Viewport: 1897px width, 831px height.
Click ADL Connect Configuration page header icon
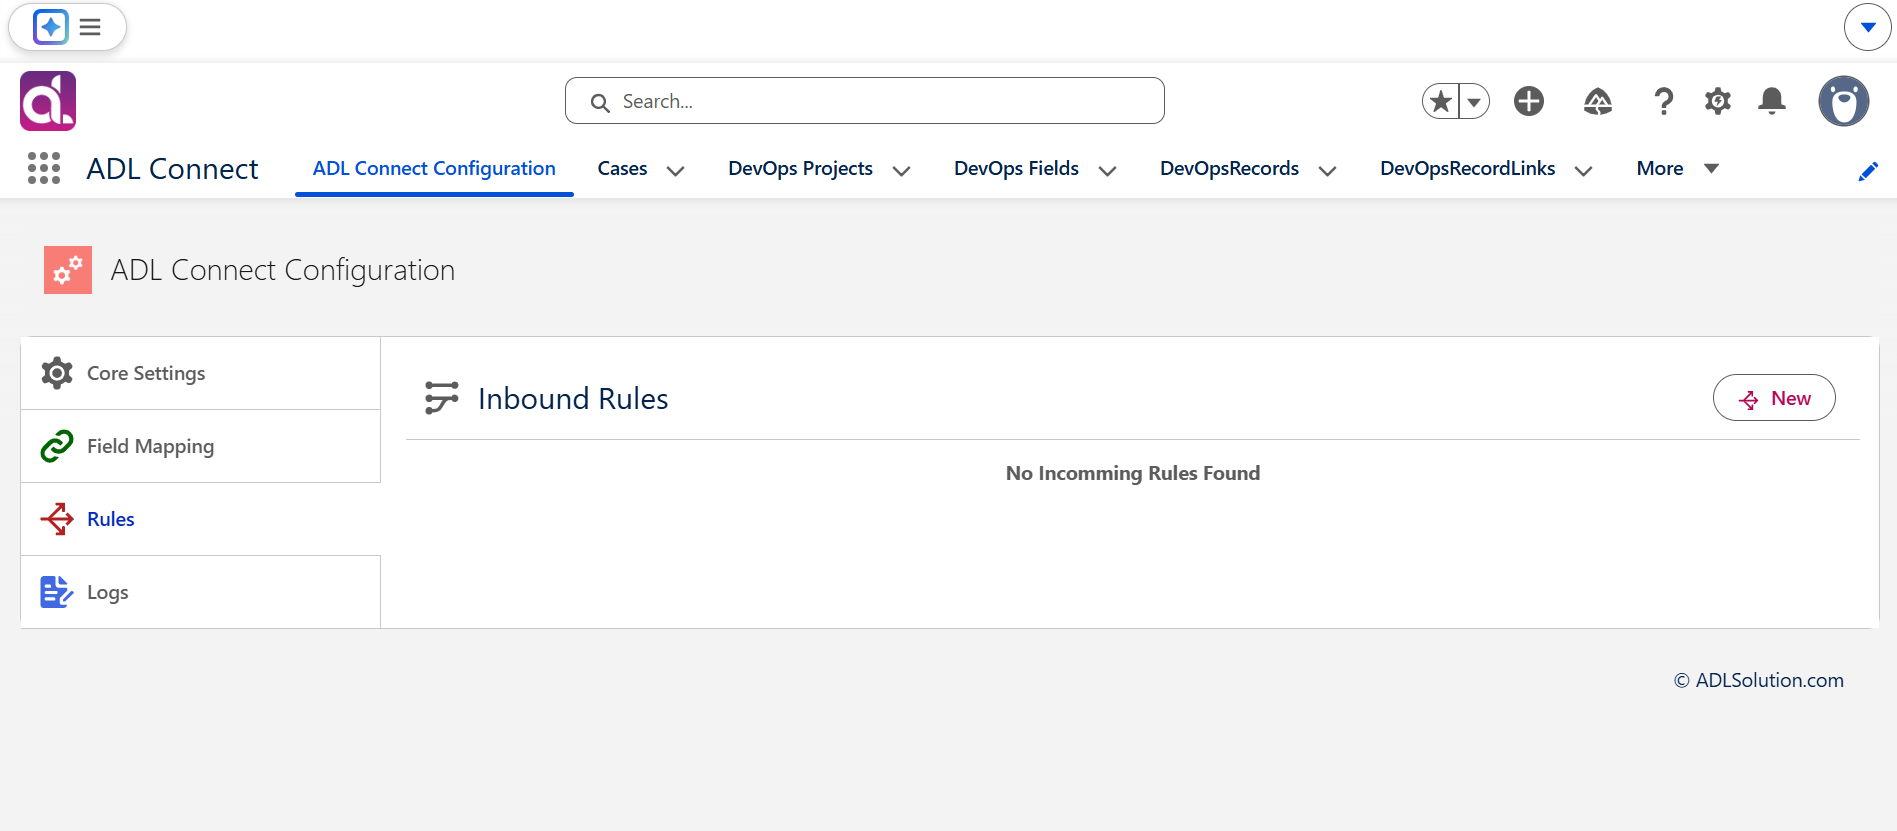[68, 270]
